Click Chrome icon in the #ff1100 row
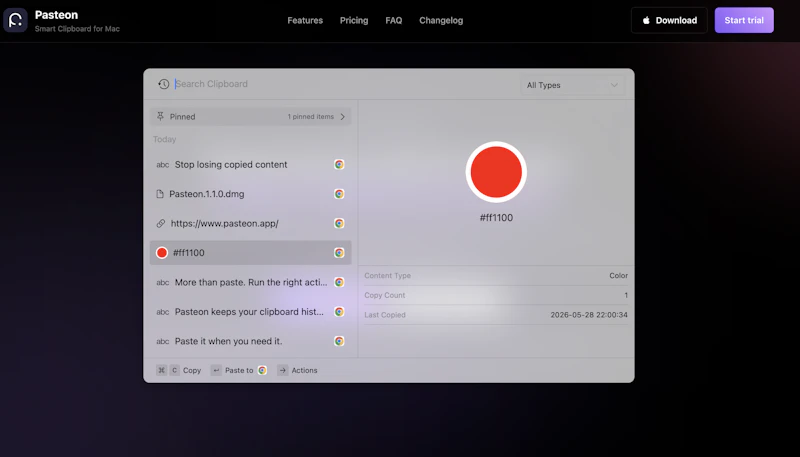This screenshot has height=457, width=800. point(339,252)
